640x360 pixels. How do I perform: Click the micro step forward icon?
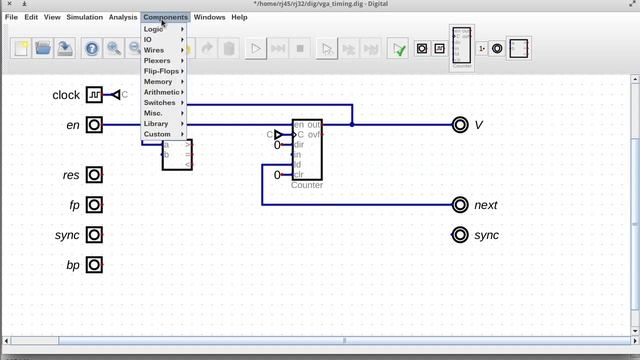[x=349, y=49]
